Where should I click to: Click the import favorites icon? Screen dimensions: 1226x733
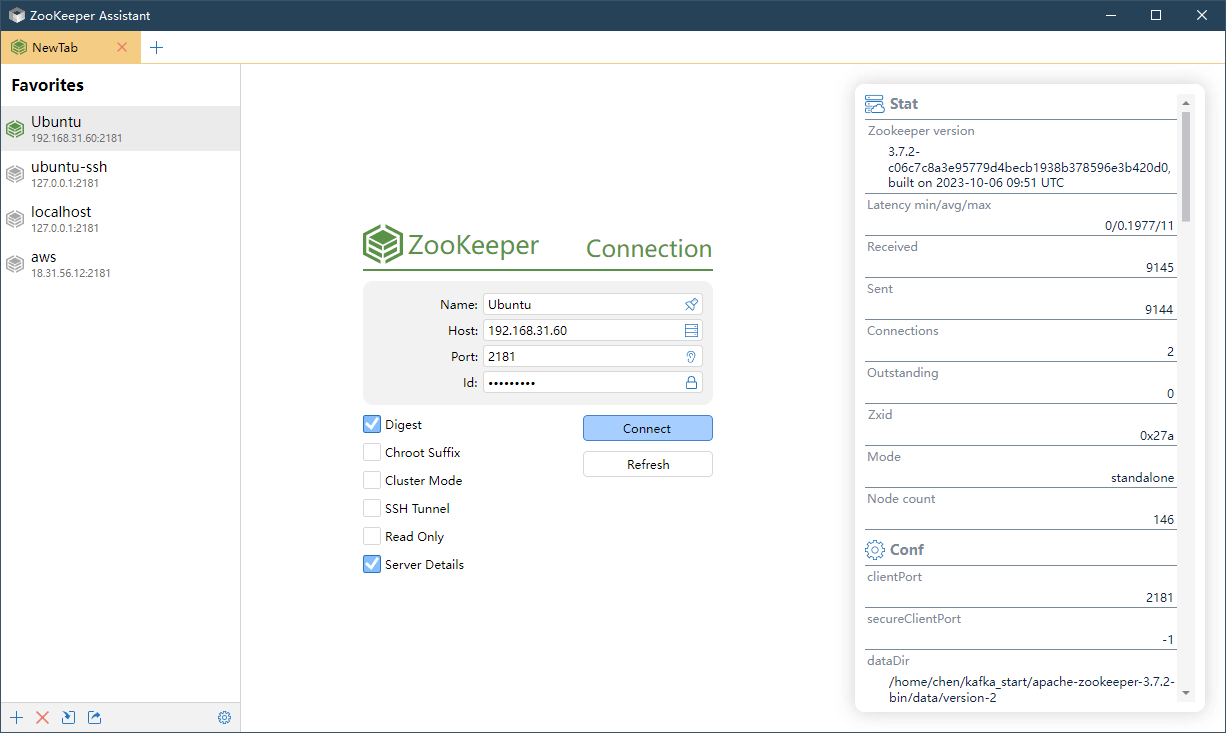click(x=68, y=717)
